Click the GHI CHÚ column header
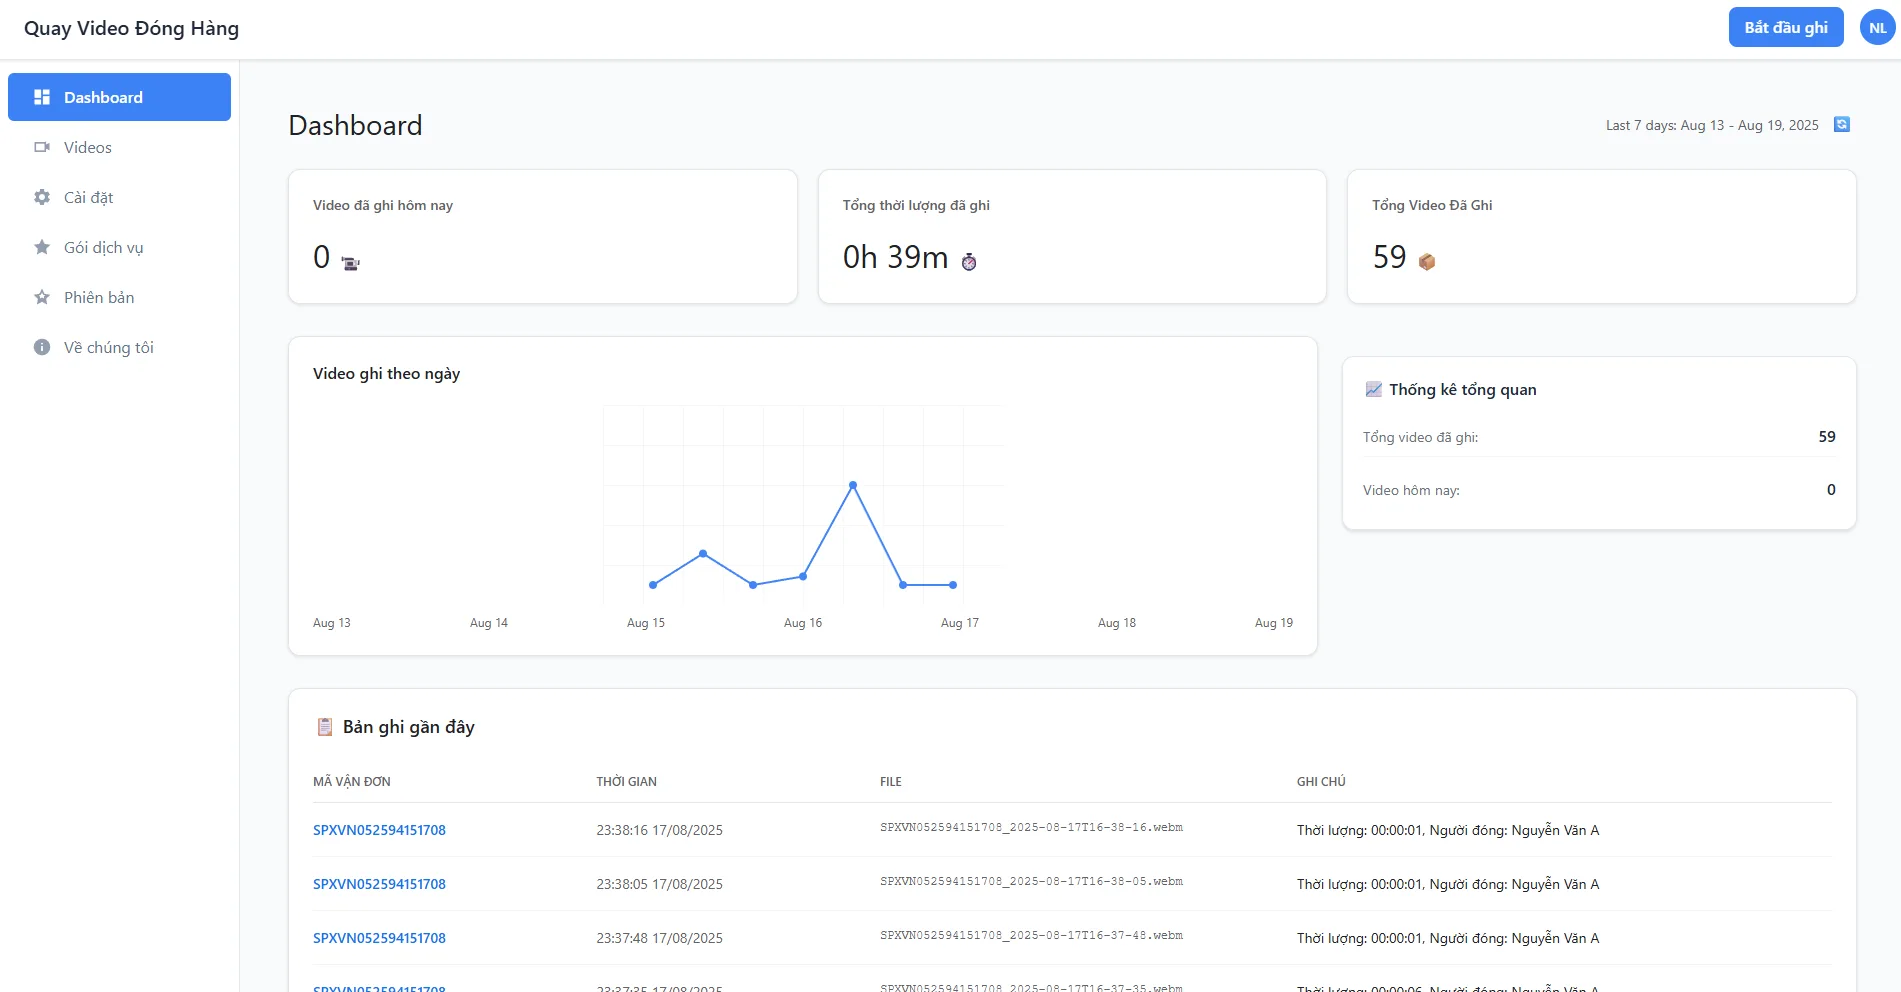 [1321, 782]
